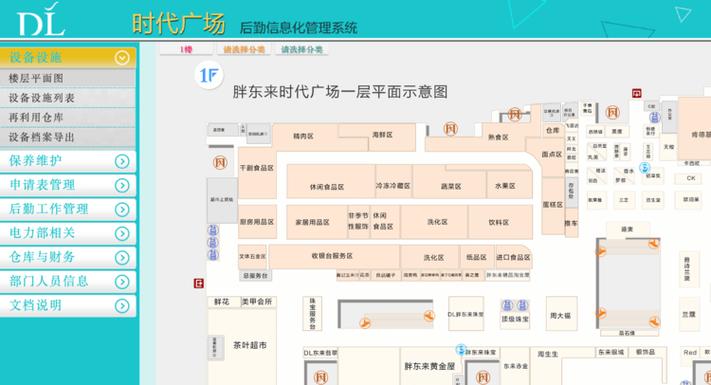Click bottom-right escalator icon in right escalator block
This screenshot has height=385, width=711.
point(653,322)
